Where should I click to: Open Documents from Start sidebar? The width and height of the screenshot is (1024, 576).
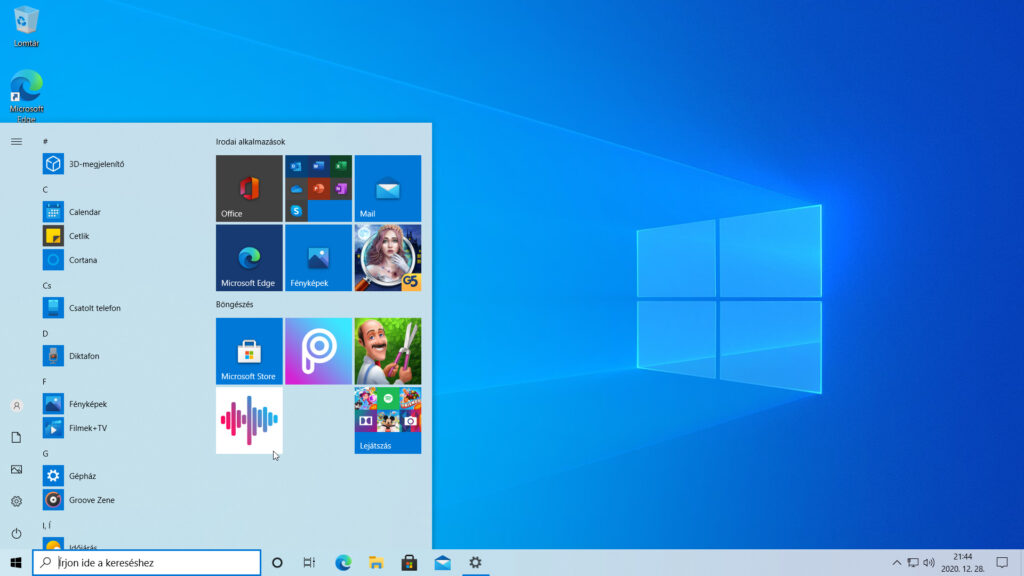(16, 438)
